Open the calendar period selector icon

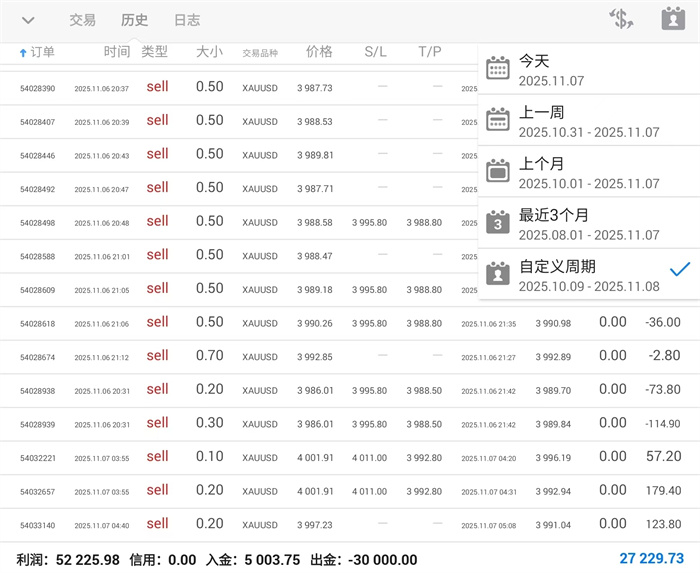(x=673, y=18)
